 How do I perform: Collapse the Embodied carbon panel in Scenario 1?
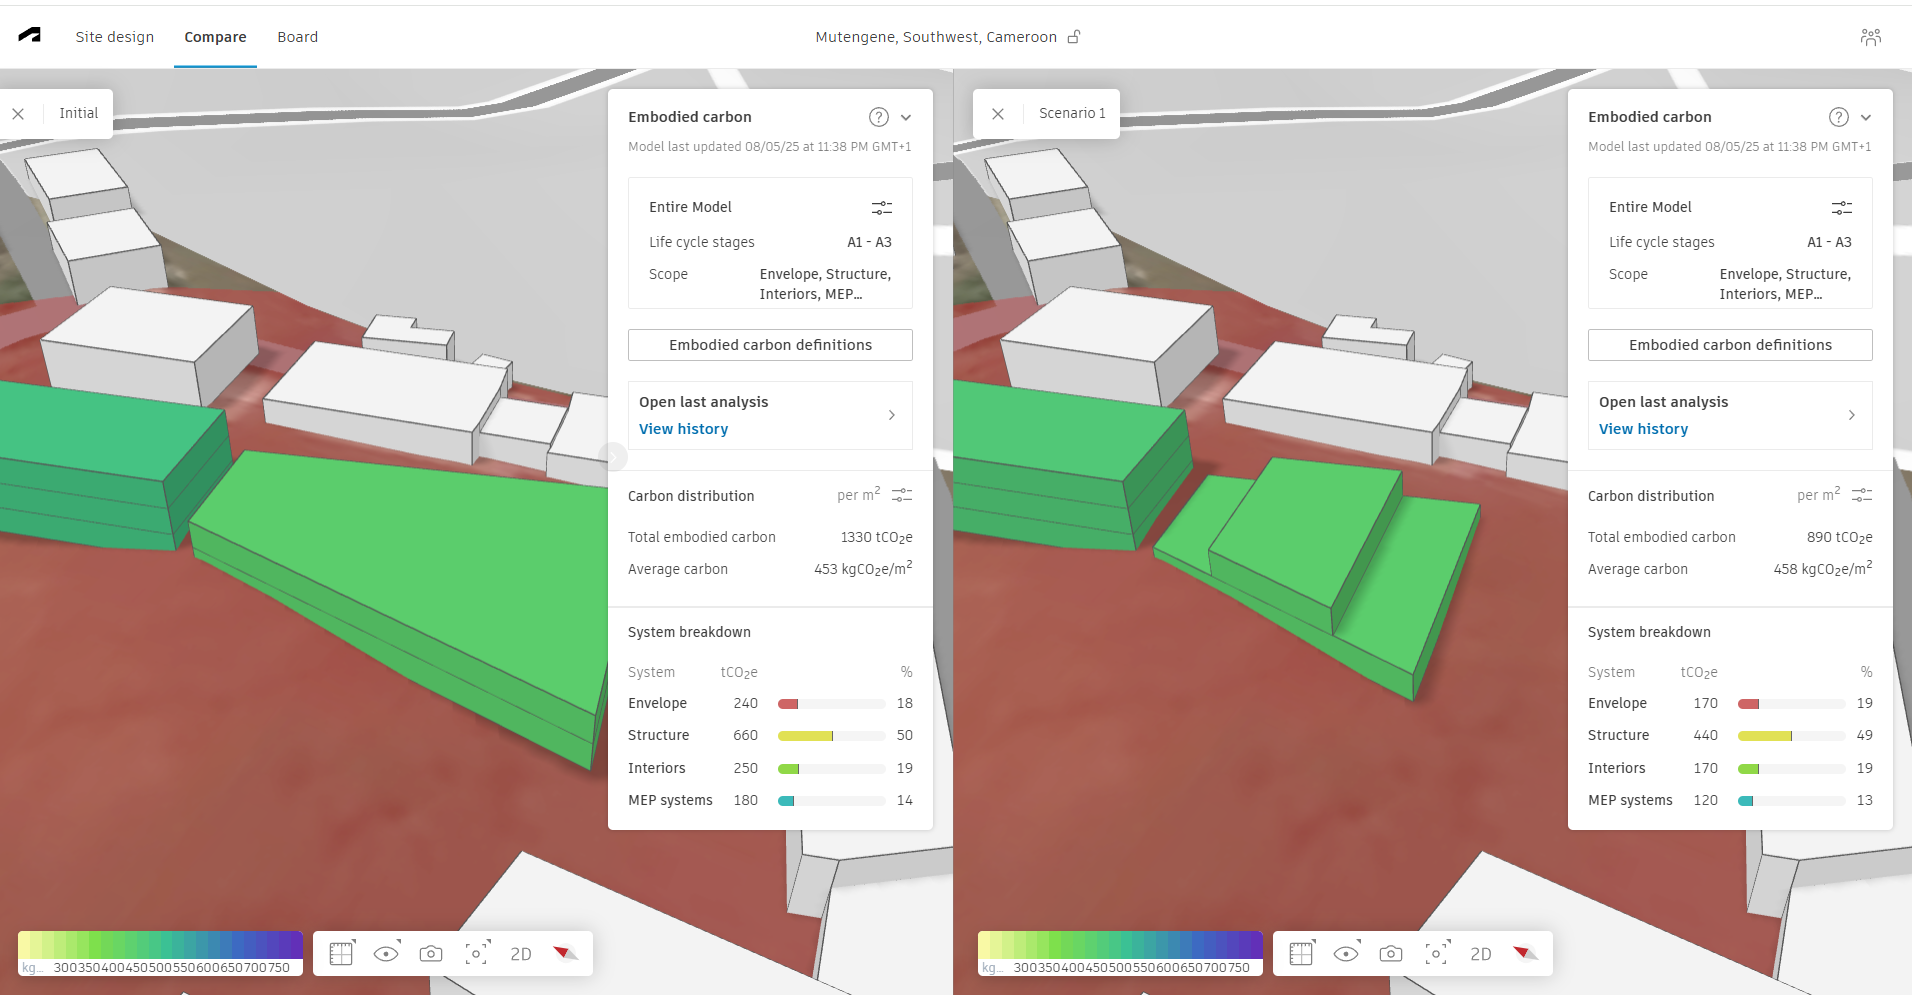pos(1866,117)
